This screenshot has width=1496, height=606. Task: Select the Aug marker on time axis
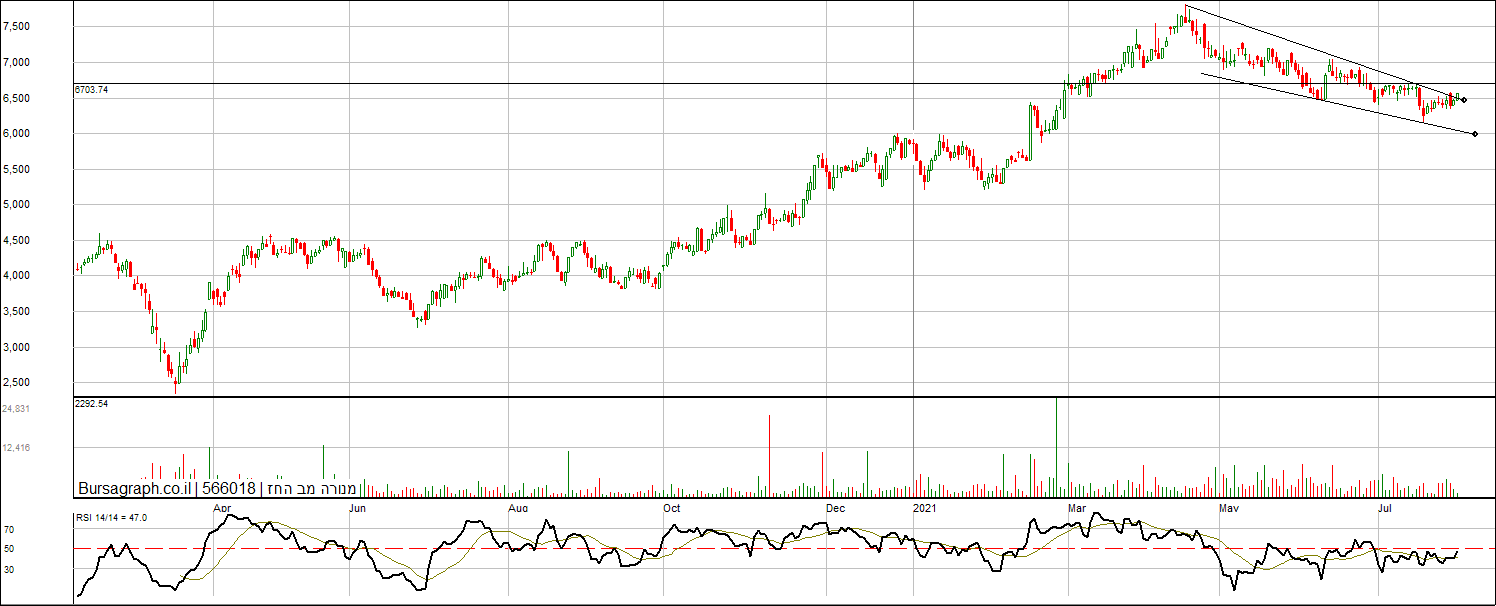518,508
